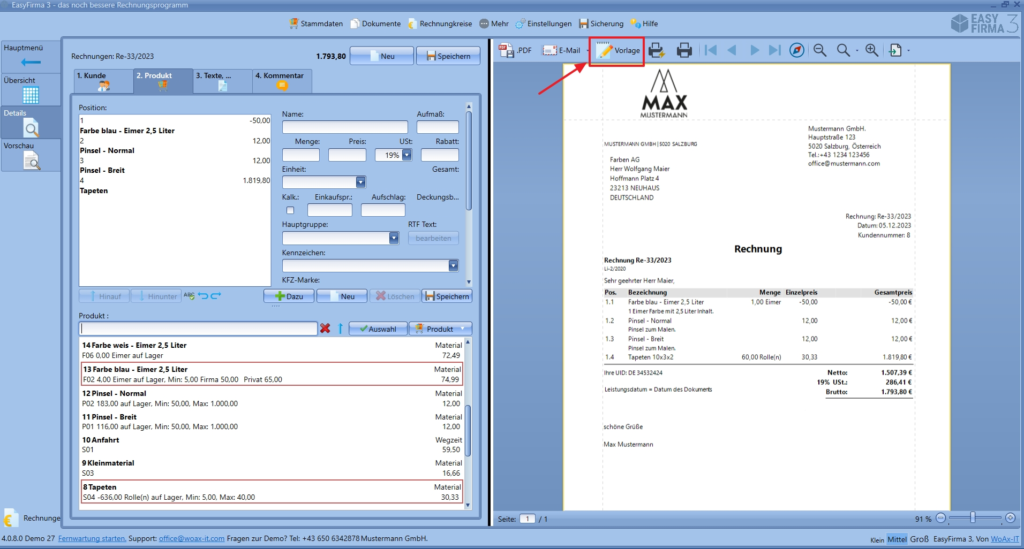The width and height of the screenshot is (1024, 549).
Task: Toggle the Kalk. checkbox
Action: point(290,210)
